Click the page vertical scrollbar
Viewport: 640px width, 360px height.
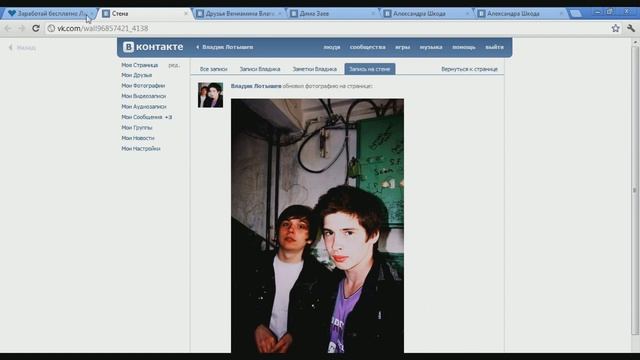[635, 190]
